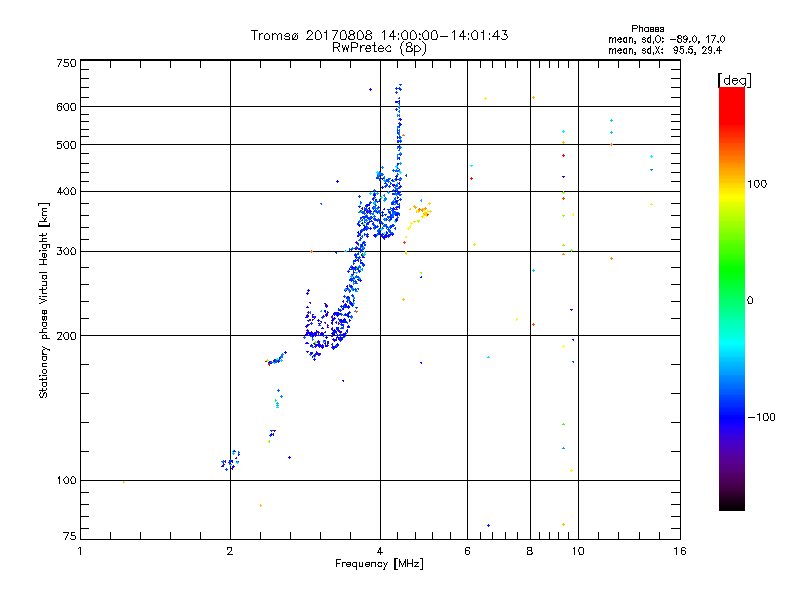Click the 4 tick label on frequency axis
800x600 pixels.
point(380,551)
